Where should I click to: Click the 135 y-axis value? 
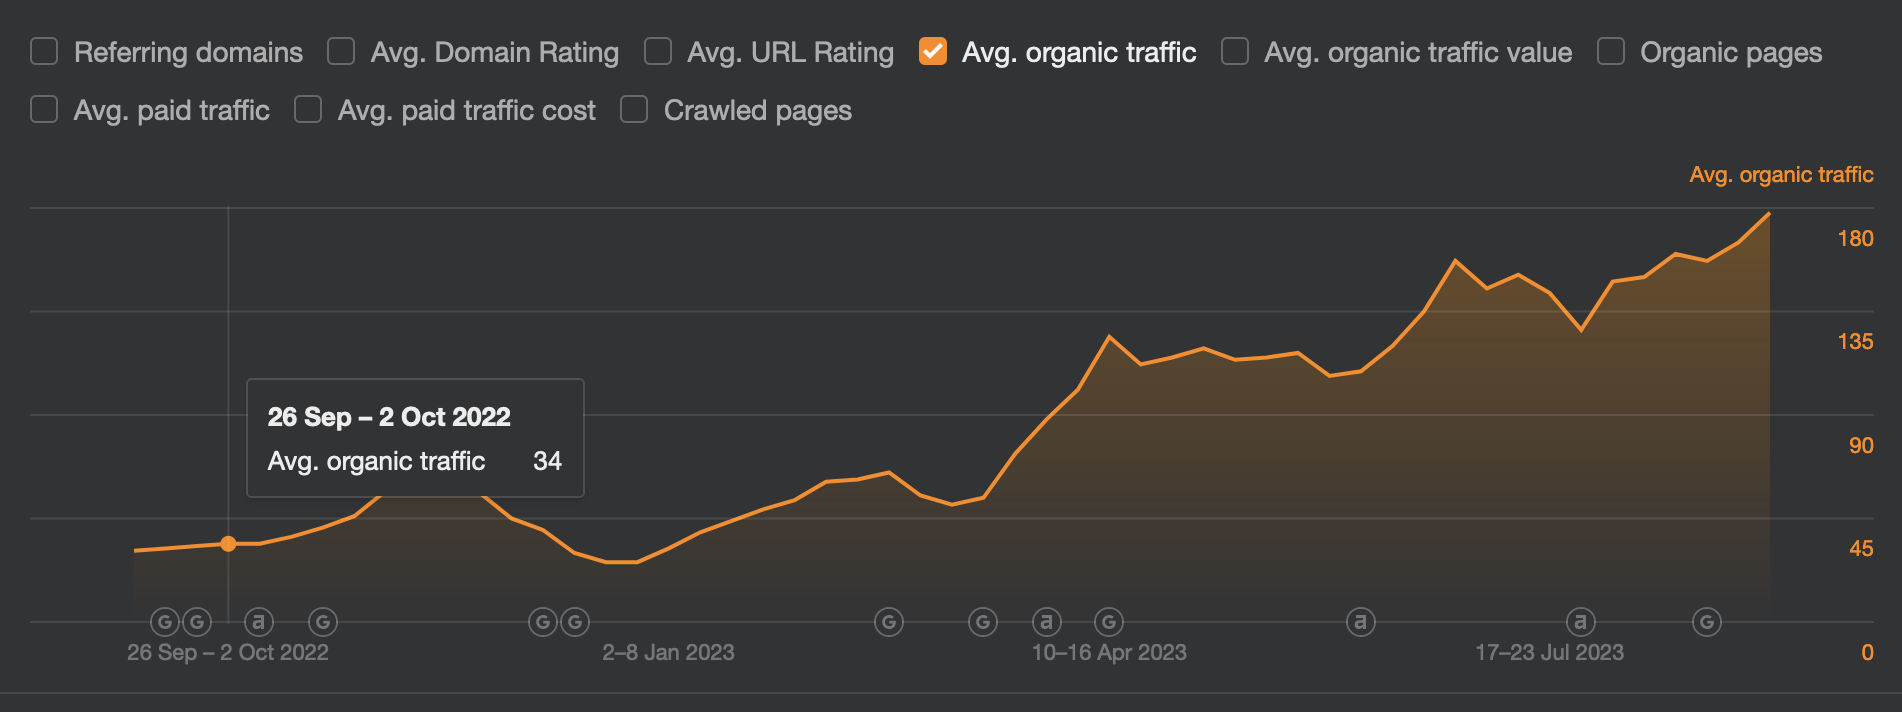1855,342
